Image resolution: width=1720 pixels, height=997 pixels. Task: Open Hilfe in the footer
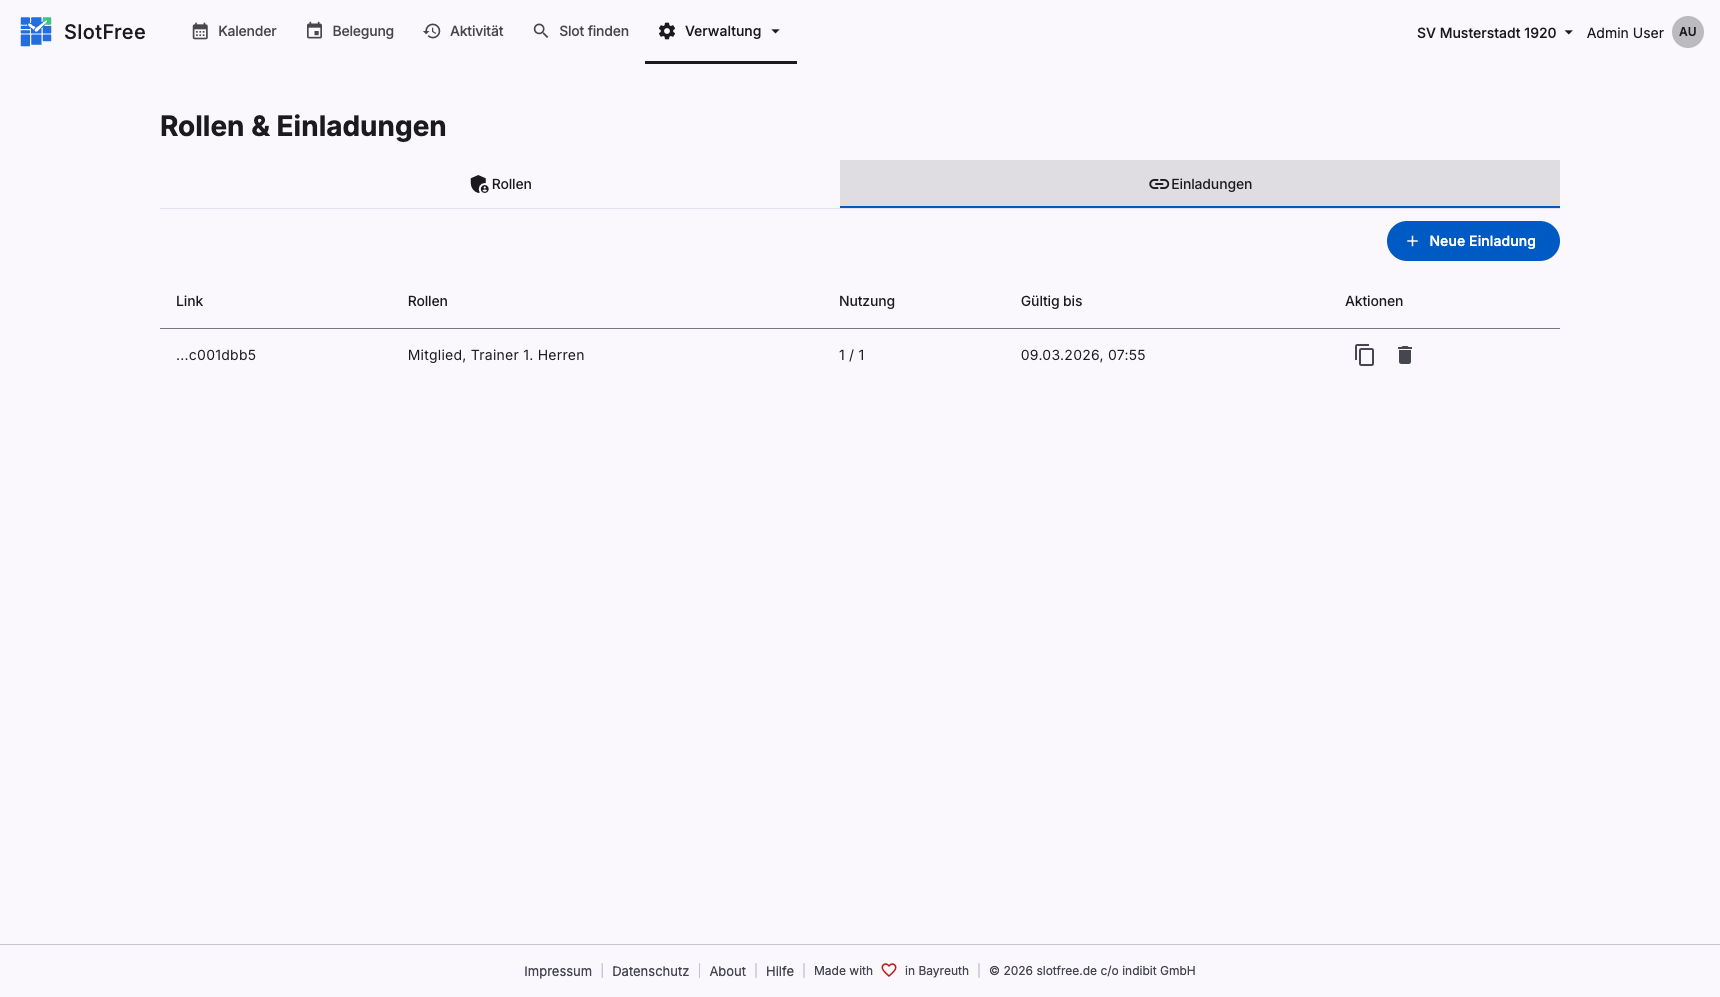(x=780, y=971)
